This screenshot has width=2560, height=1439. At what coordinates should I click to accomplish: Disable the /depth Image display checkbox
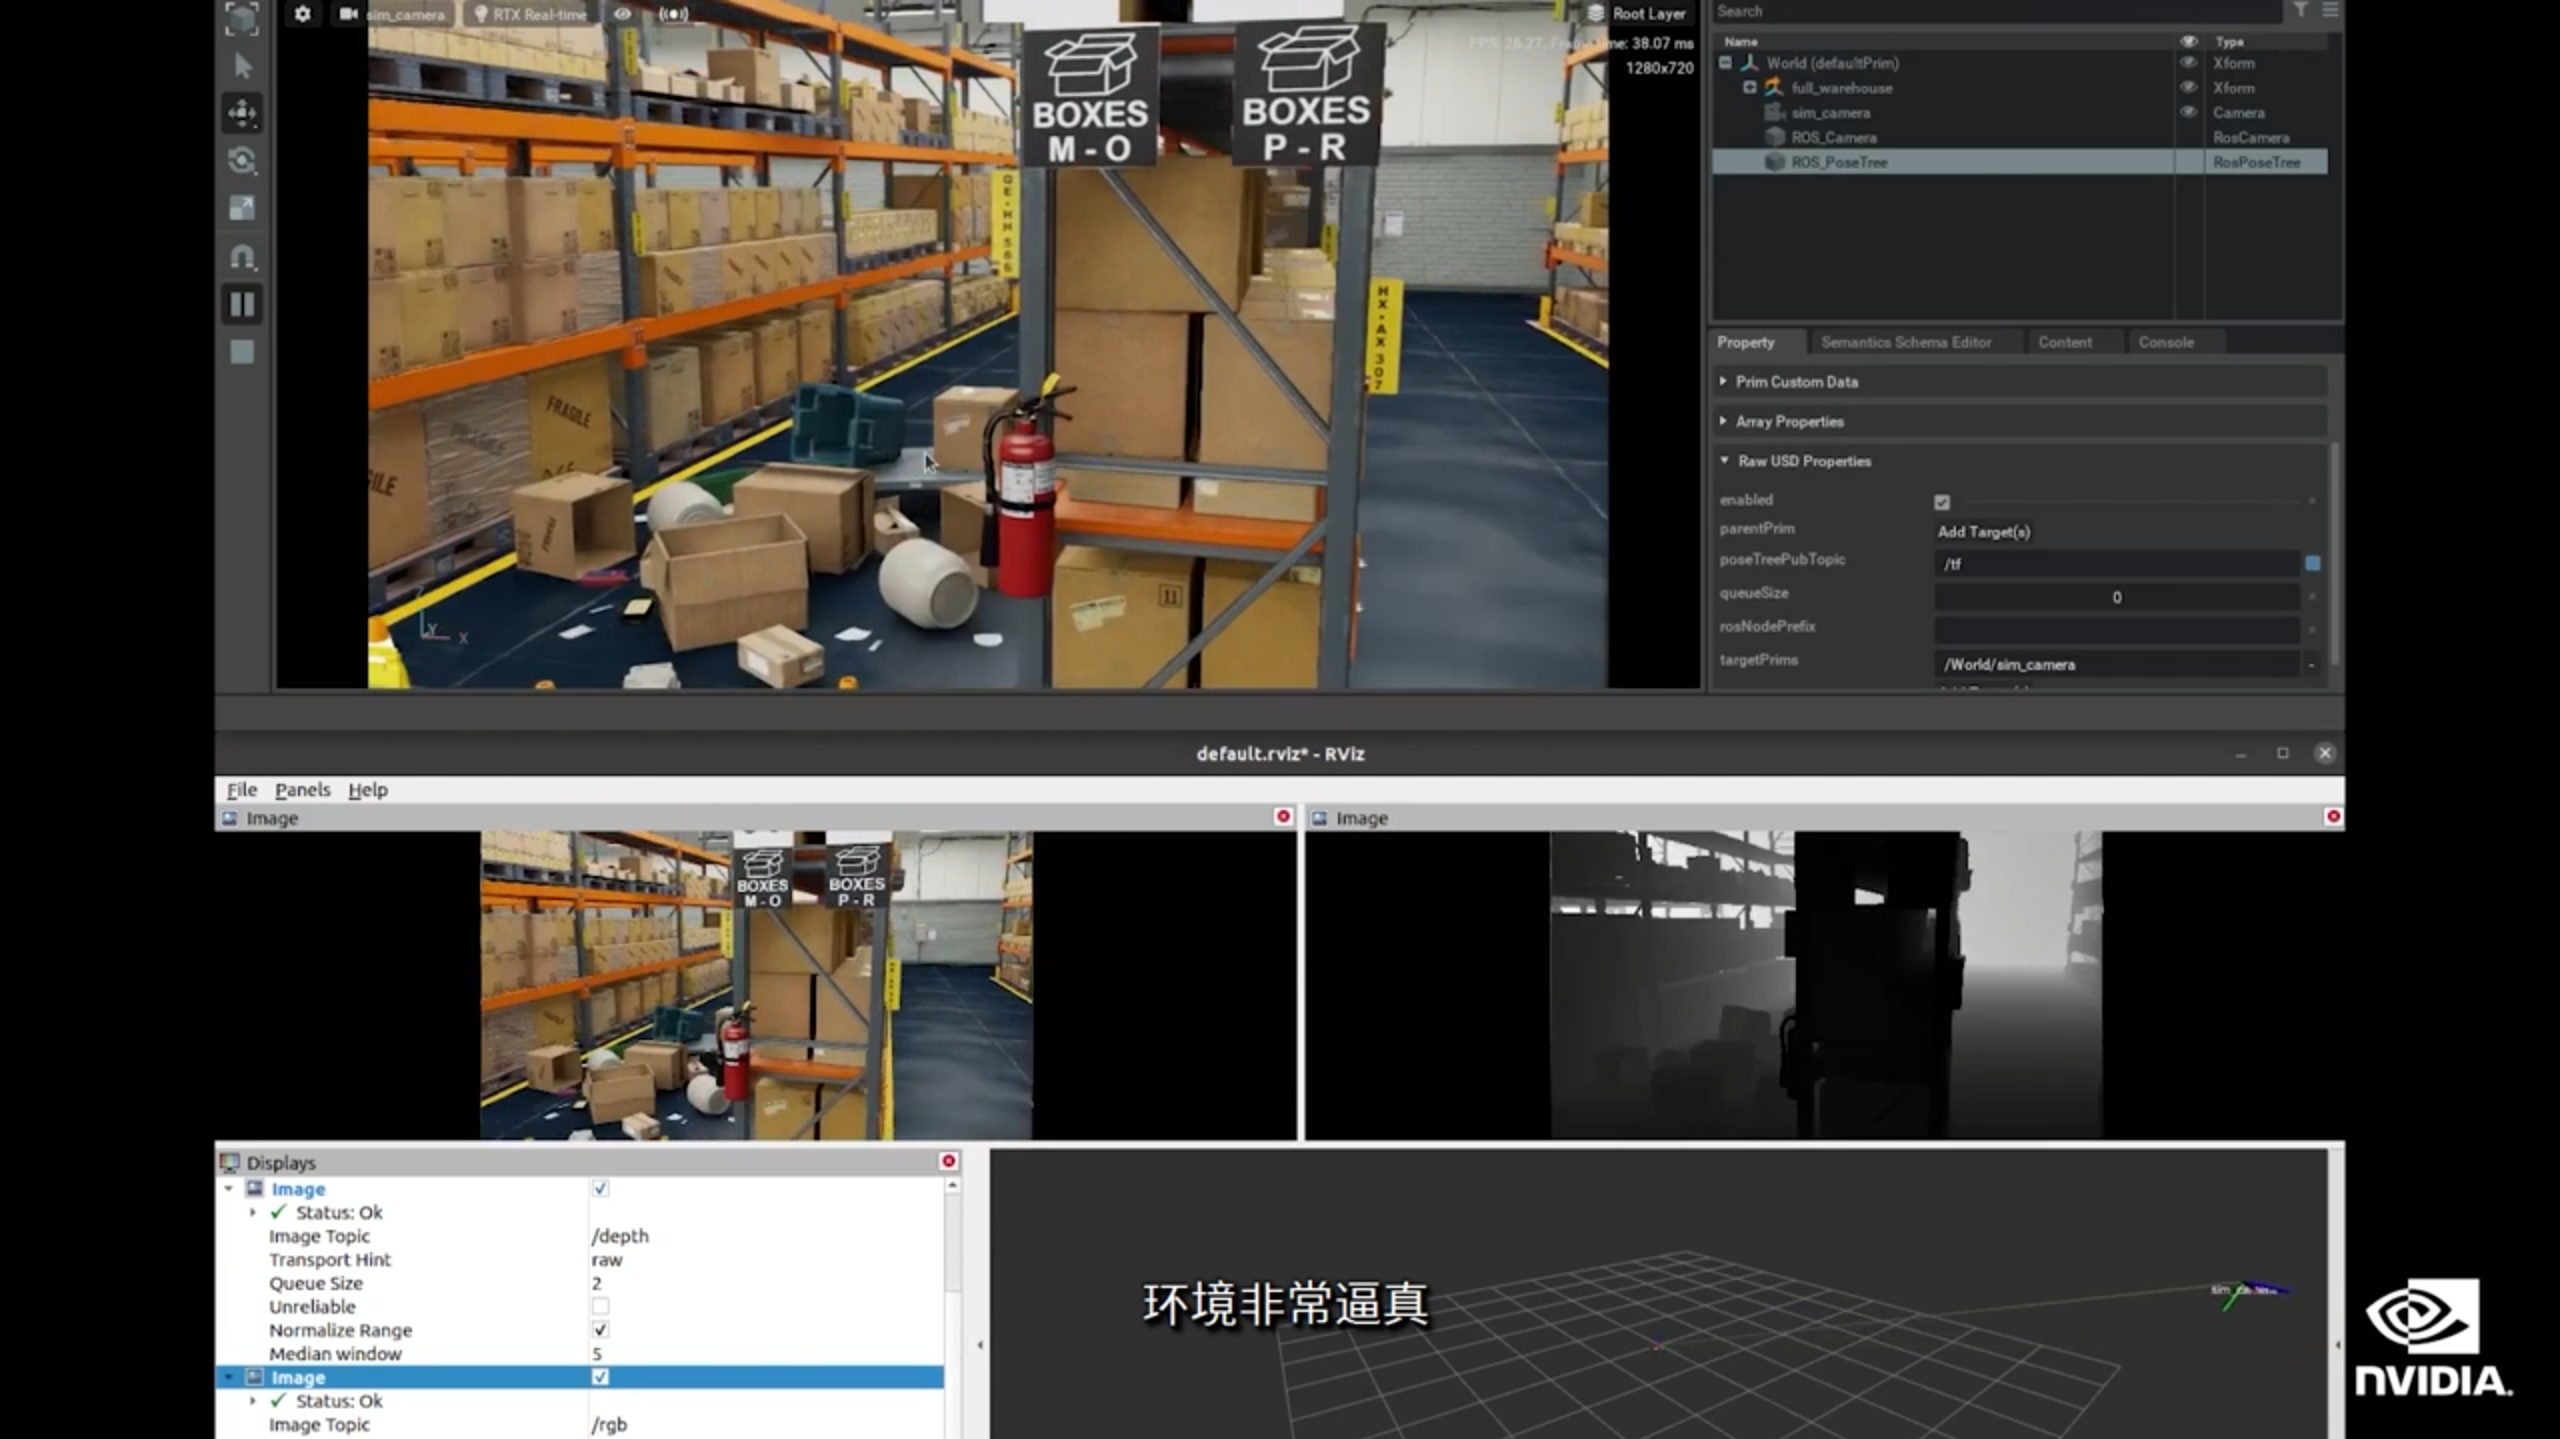(600, 1189)
